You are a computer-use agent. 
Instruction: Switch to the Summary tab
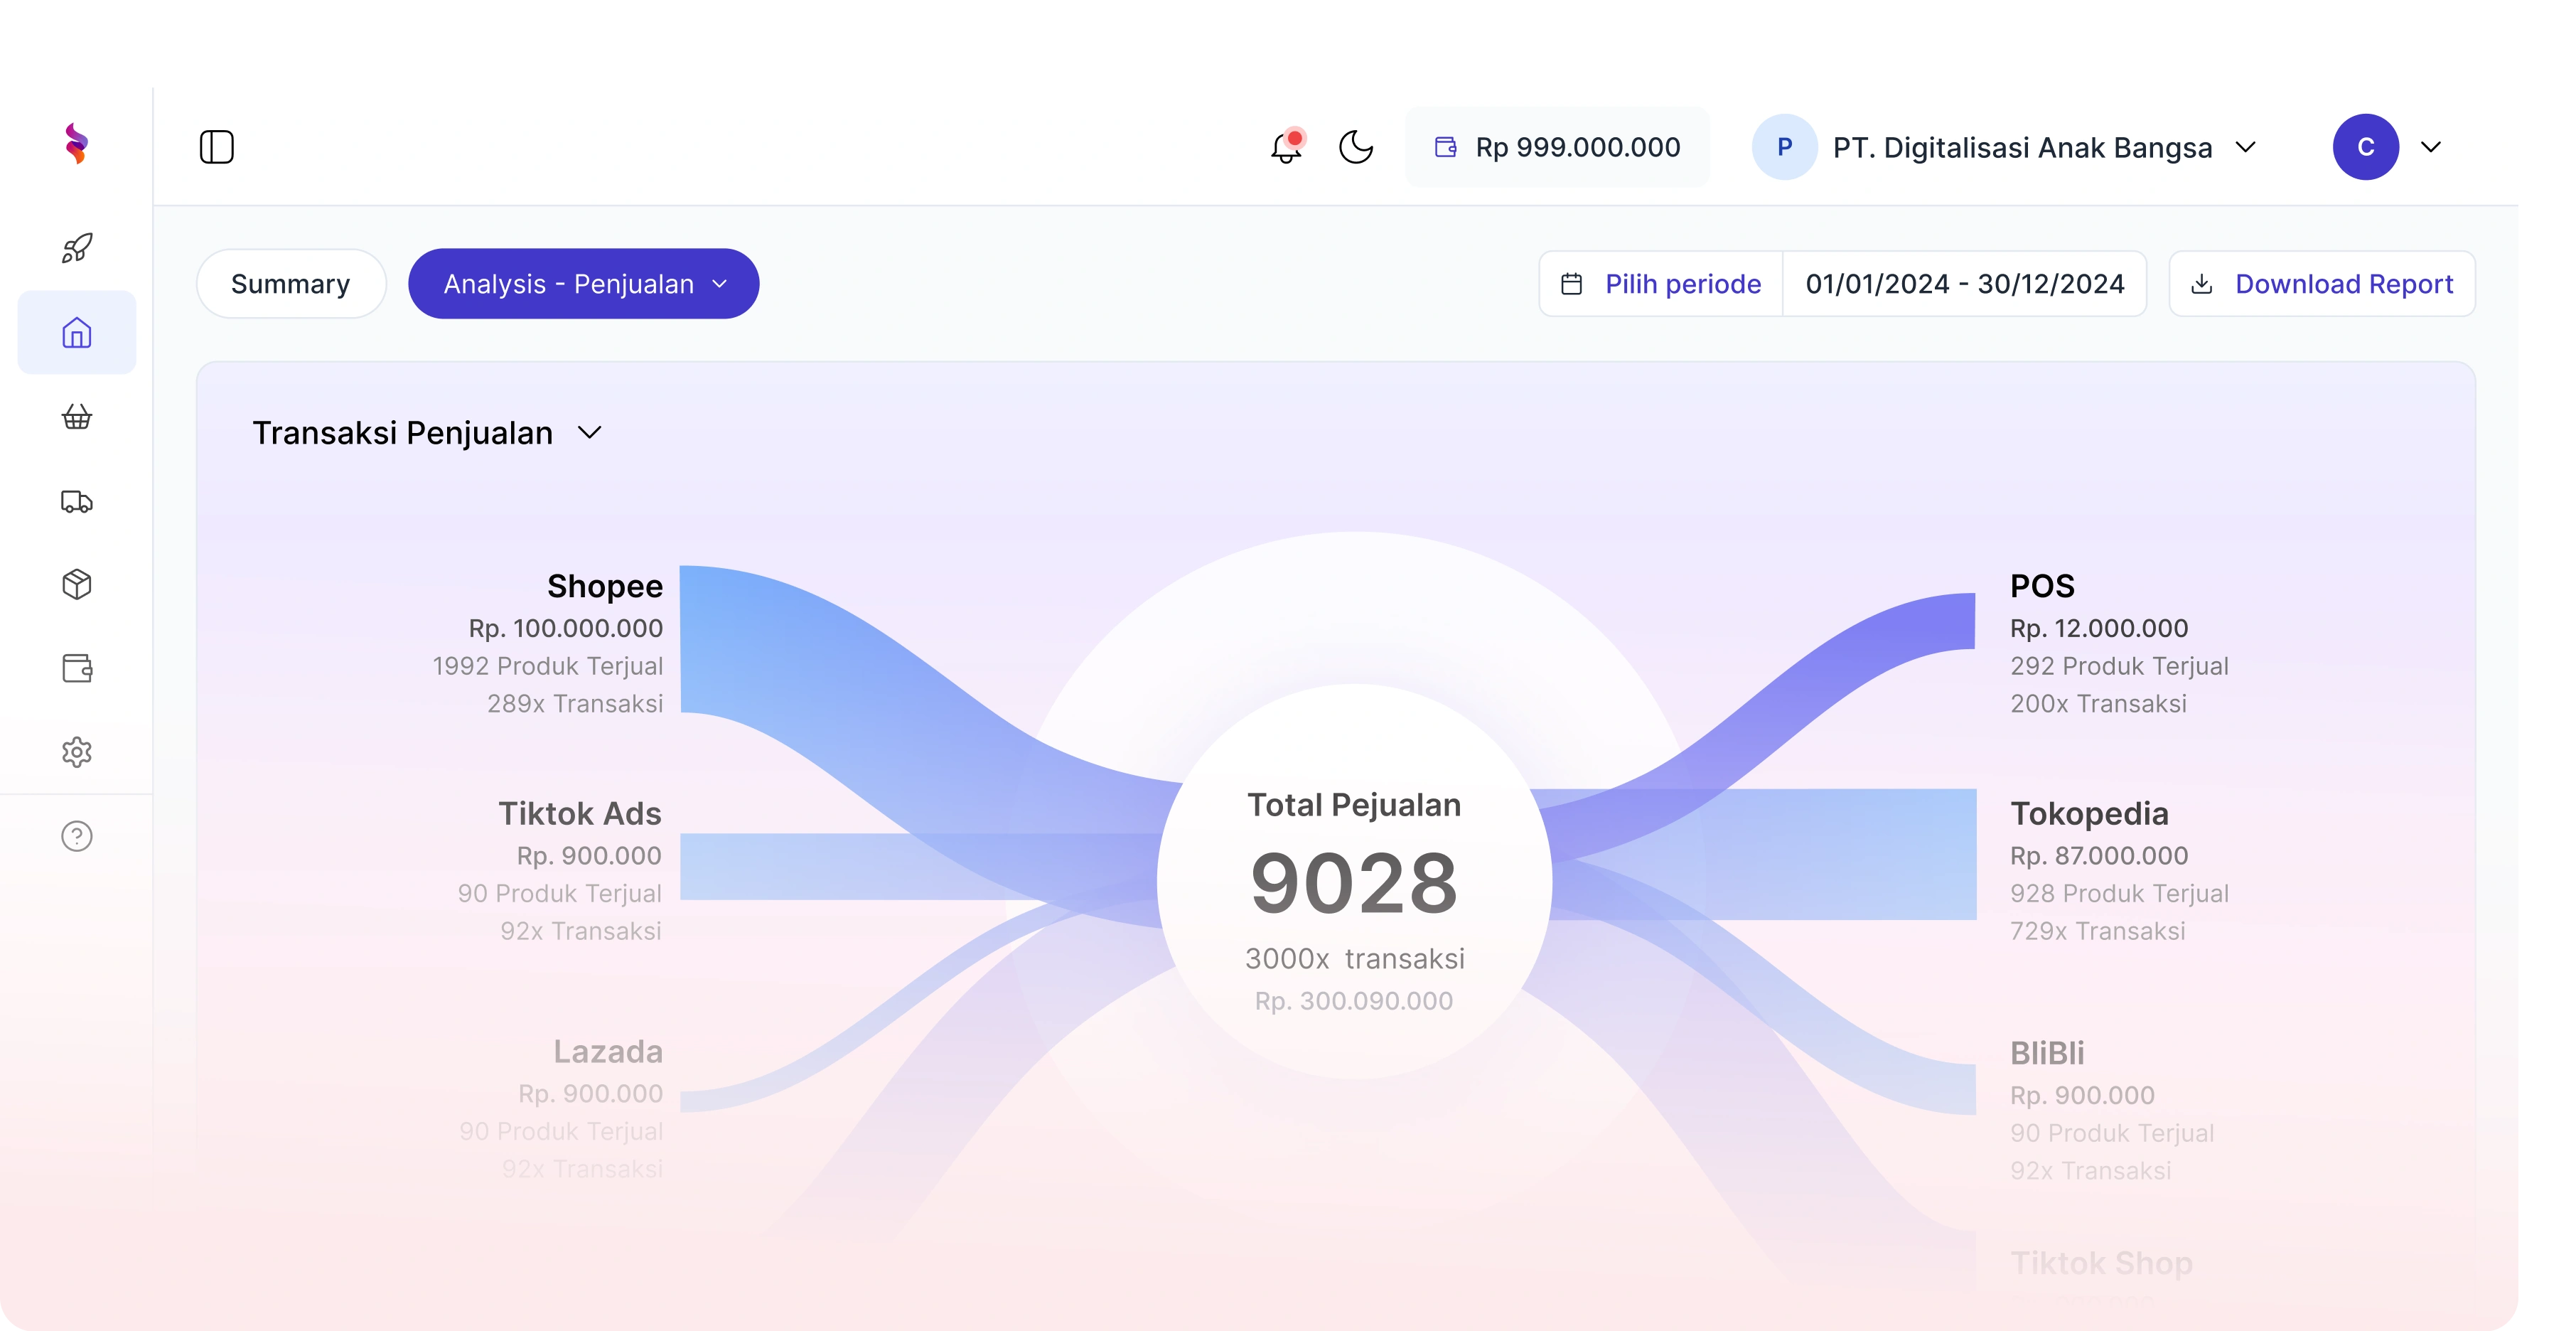(291, 284)
